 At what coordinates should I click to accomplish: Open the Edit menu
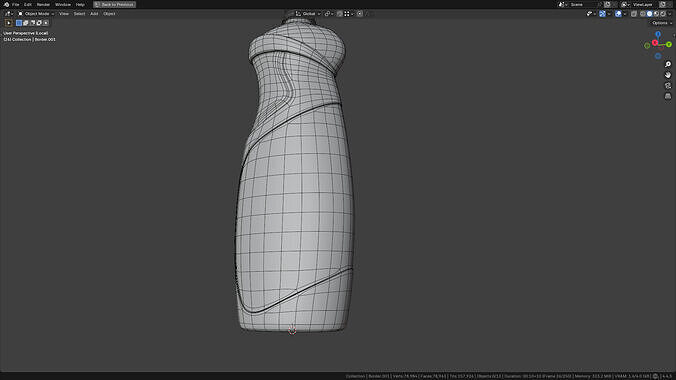tap(28, 4)
